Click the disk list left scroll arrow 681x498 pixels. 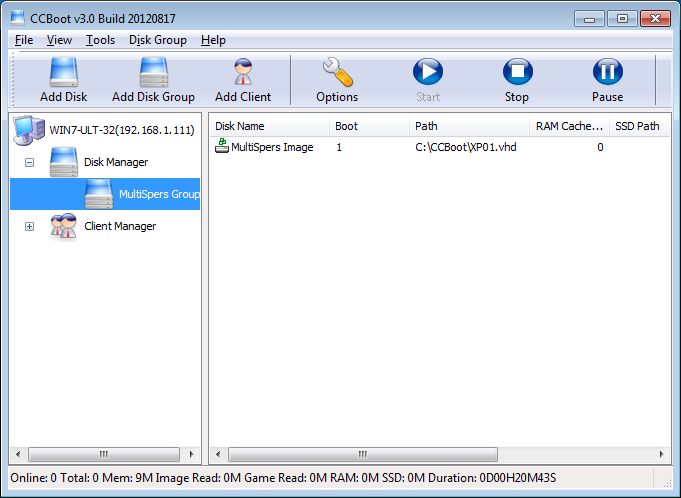click(x=218, y=454)
